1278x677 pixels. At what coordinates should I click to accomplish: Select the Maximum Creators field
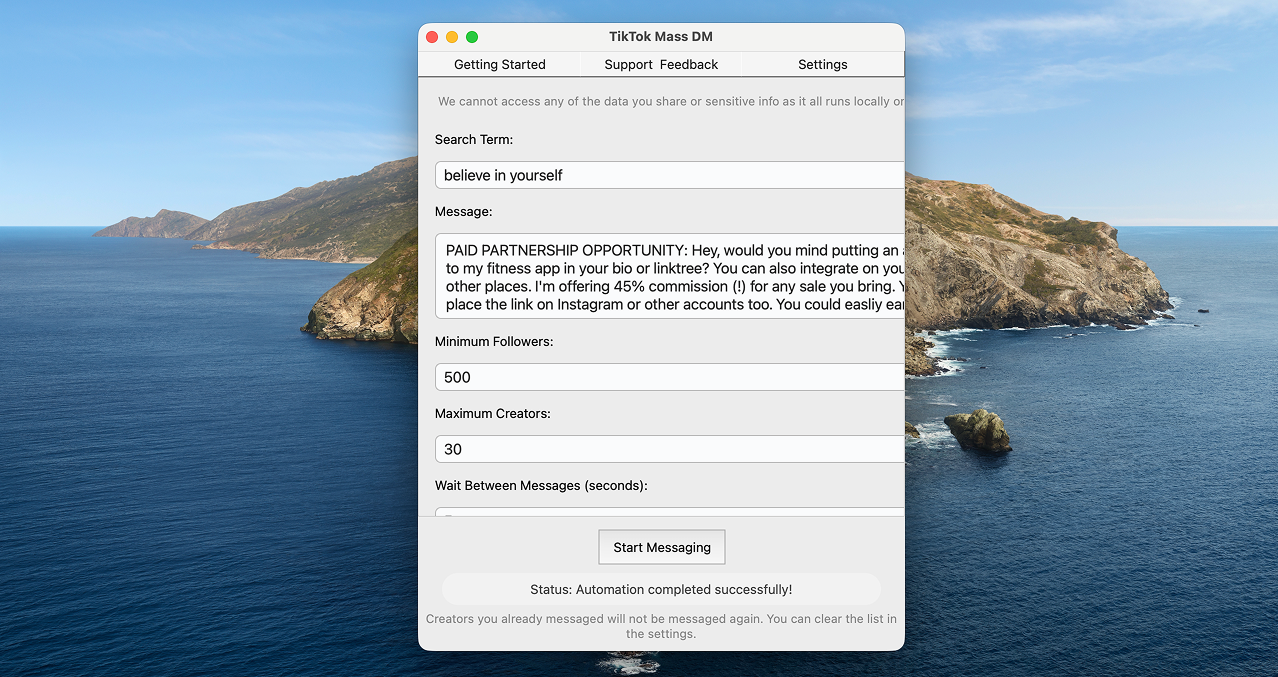670,449
